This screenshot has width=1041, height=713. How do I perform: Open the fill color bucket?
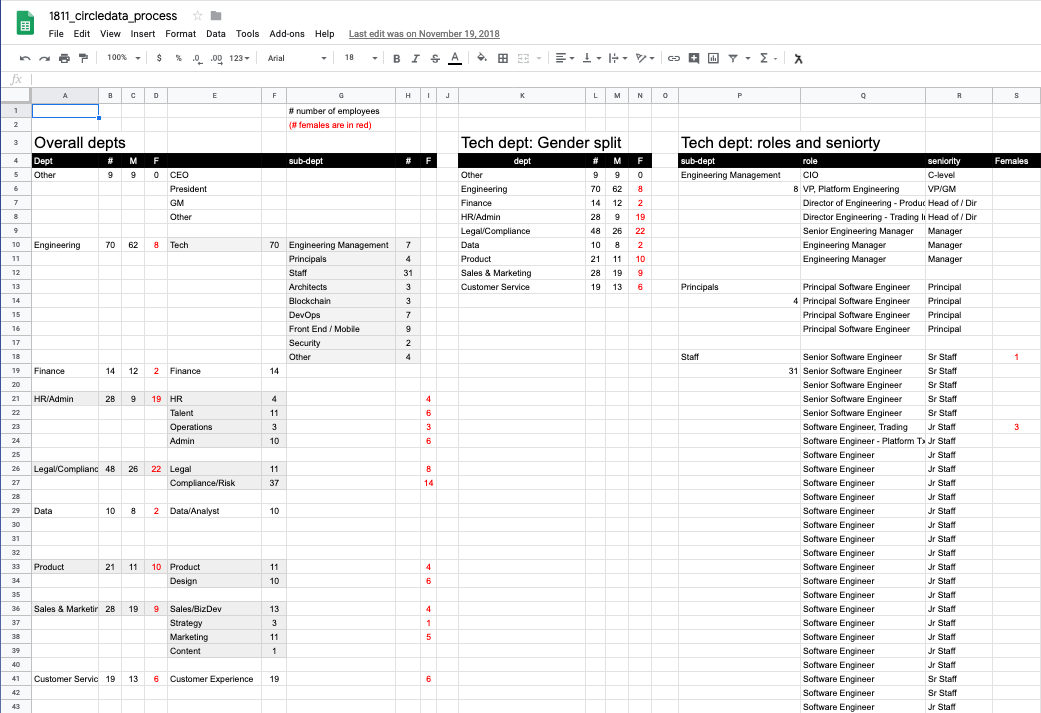[482, 58]
